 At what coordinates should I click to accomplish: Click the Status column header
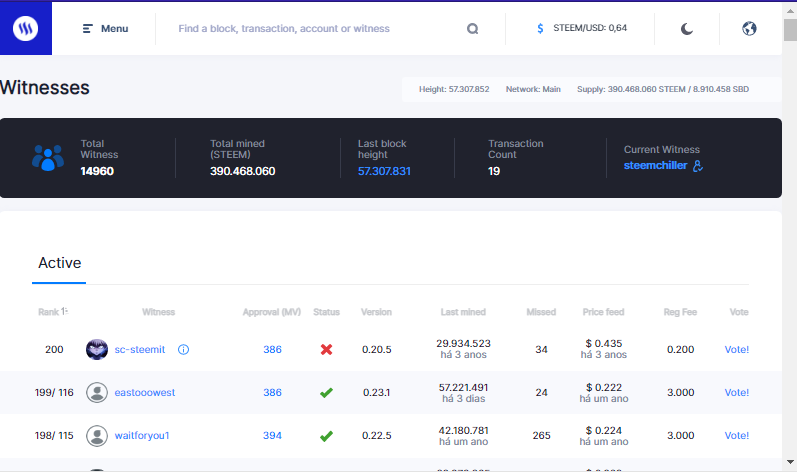[x=326, y=312]
